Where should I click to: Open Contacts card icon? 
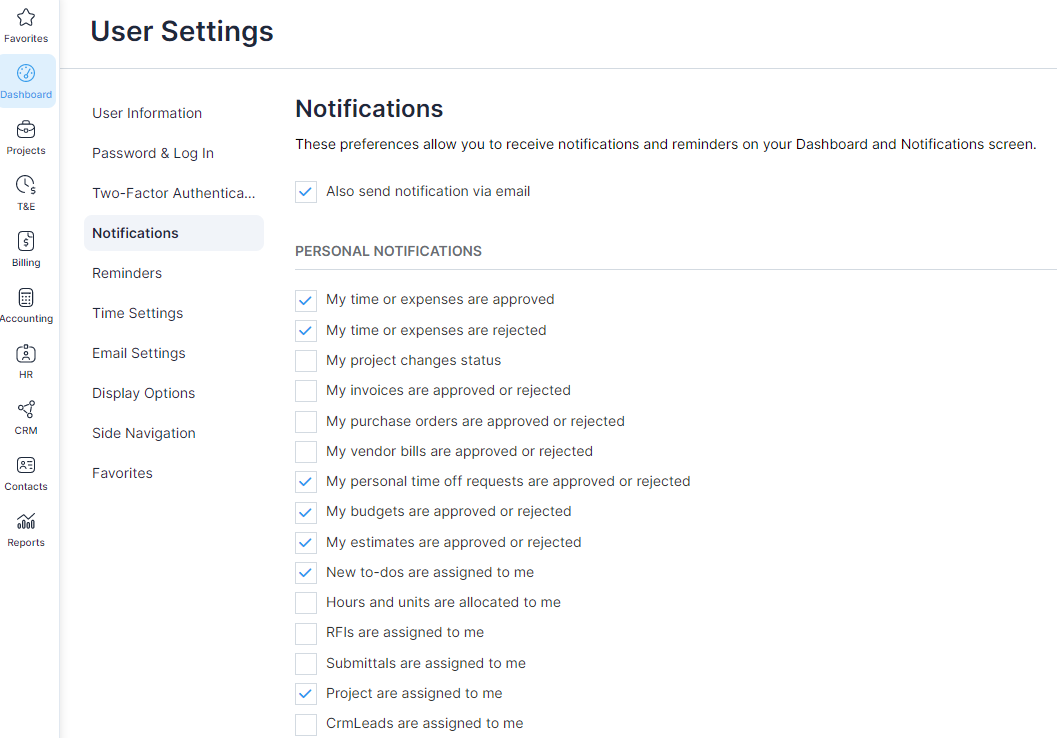pyautogui.click(x=26, y=465)
